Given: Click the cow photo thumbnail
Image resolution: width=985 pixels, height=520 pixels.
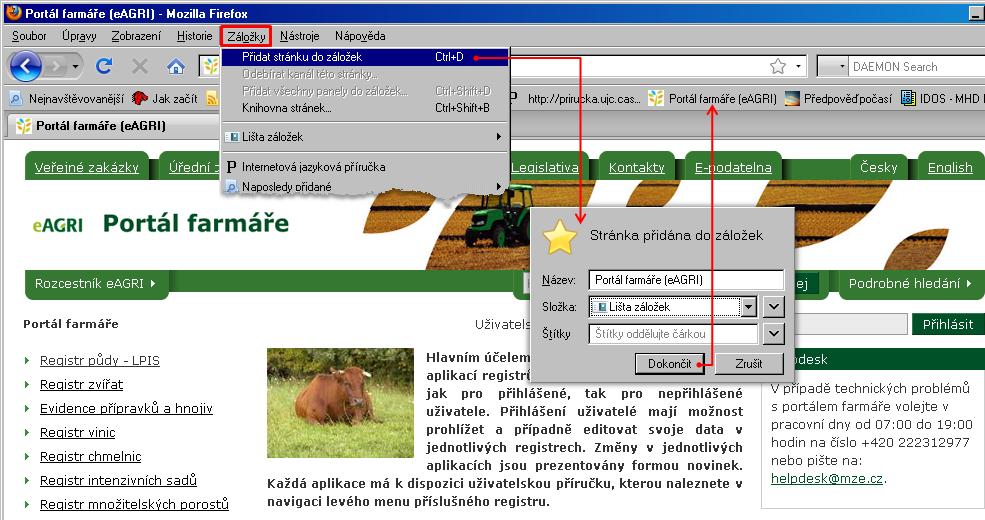Looking at the screenshot, I should (x=340, y=403).
